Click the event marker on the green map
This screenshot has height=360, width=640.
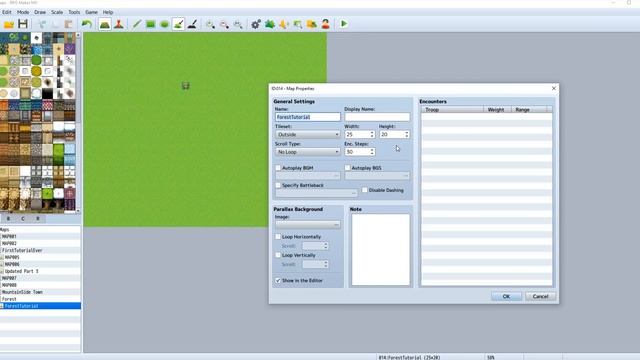pos(186,85)
